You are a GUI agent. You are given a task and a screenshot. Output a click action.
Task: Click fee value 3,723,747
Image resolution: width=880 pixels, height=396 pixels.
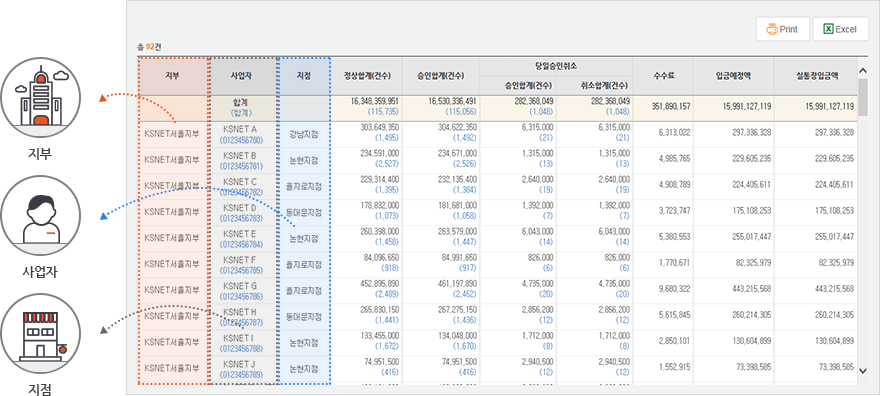(x=675, y=210)
